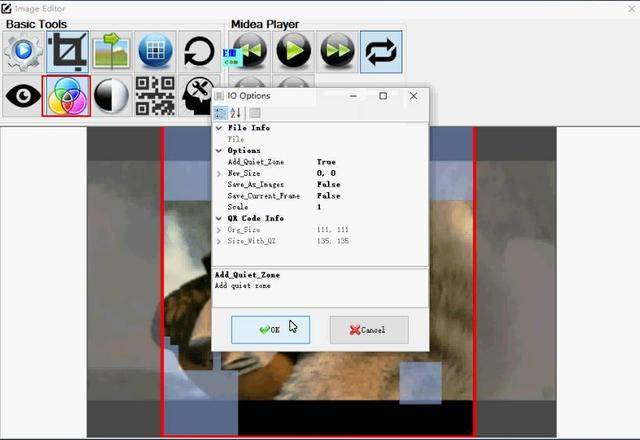The height and width of the screenshot is (440, 640).
Task: Click the head with wrench tools icon
Action: click(x=197, y=96)
